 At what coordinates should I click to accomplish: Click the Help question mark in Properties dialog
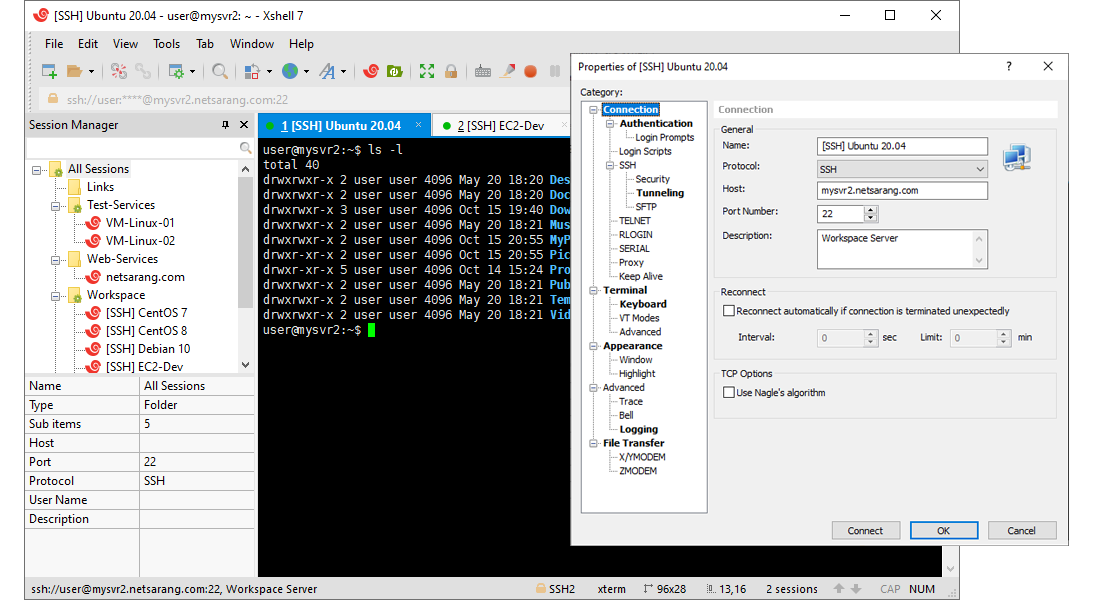tap(1009, 66)
